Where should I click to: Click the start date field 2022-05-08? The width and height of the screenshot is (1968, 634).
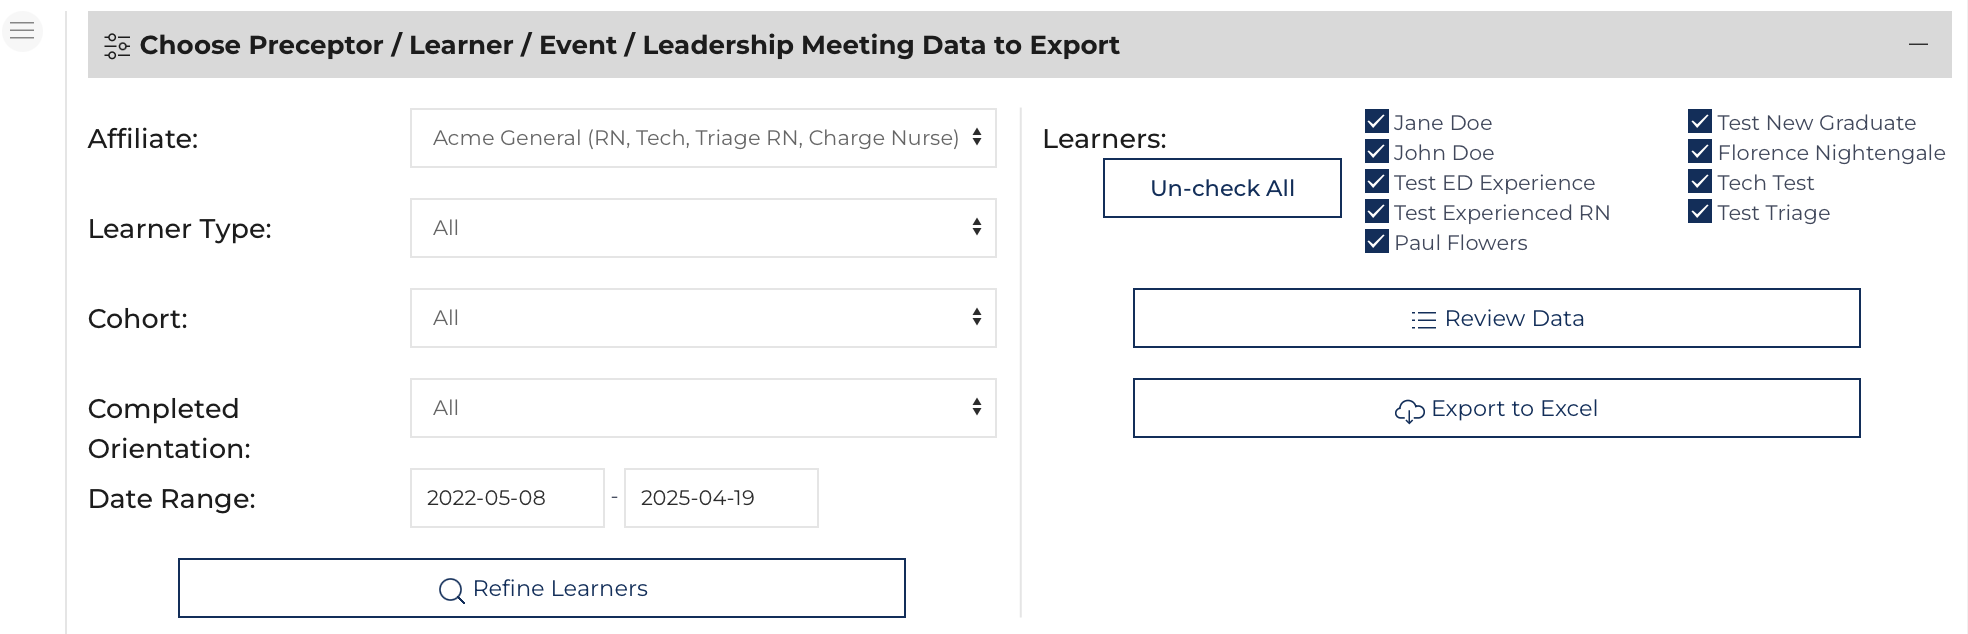pos(507,498)
